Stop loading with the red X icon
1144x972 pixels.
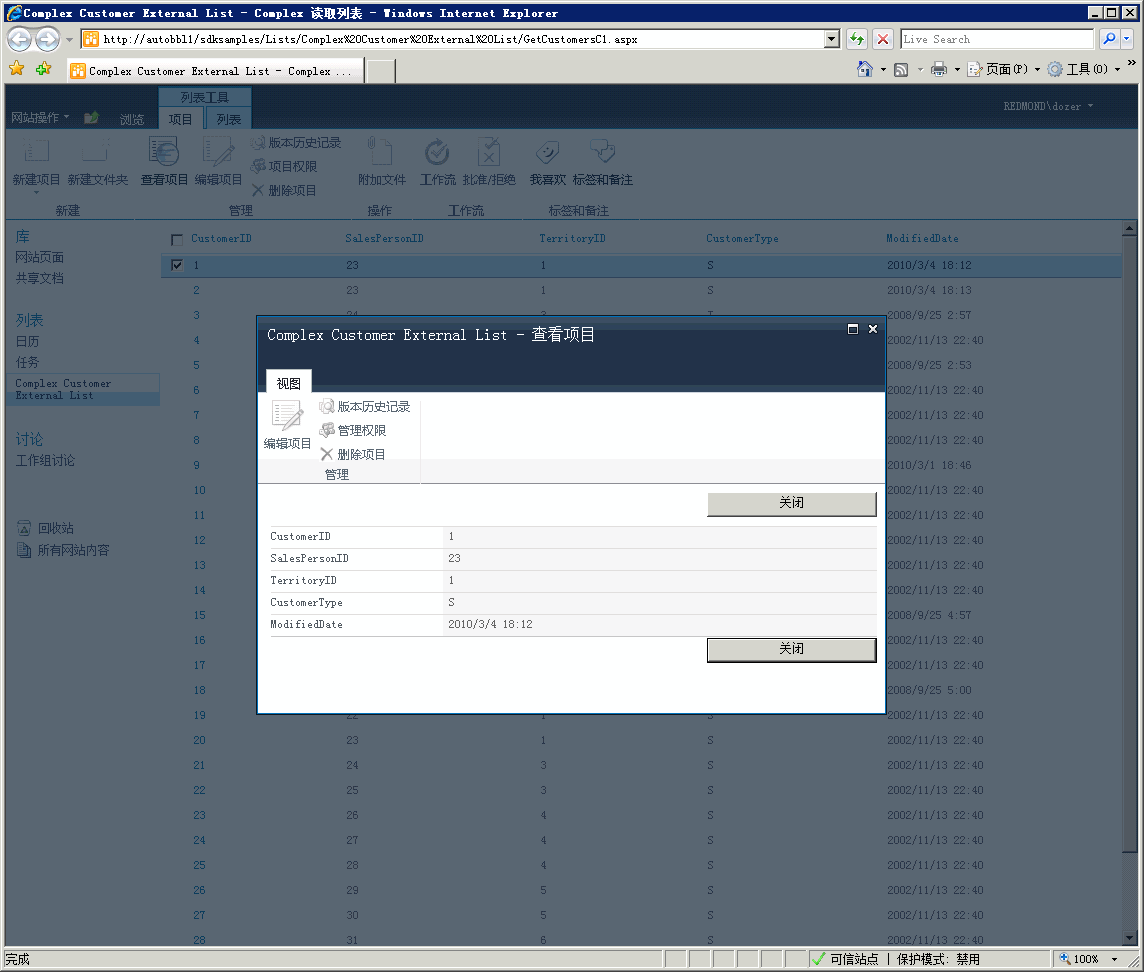pos(882,39)
